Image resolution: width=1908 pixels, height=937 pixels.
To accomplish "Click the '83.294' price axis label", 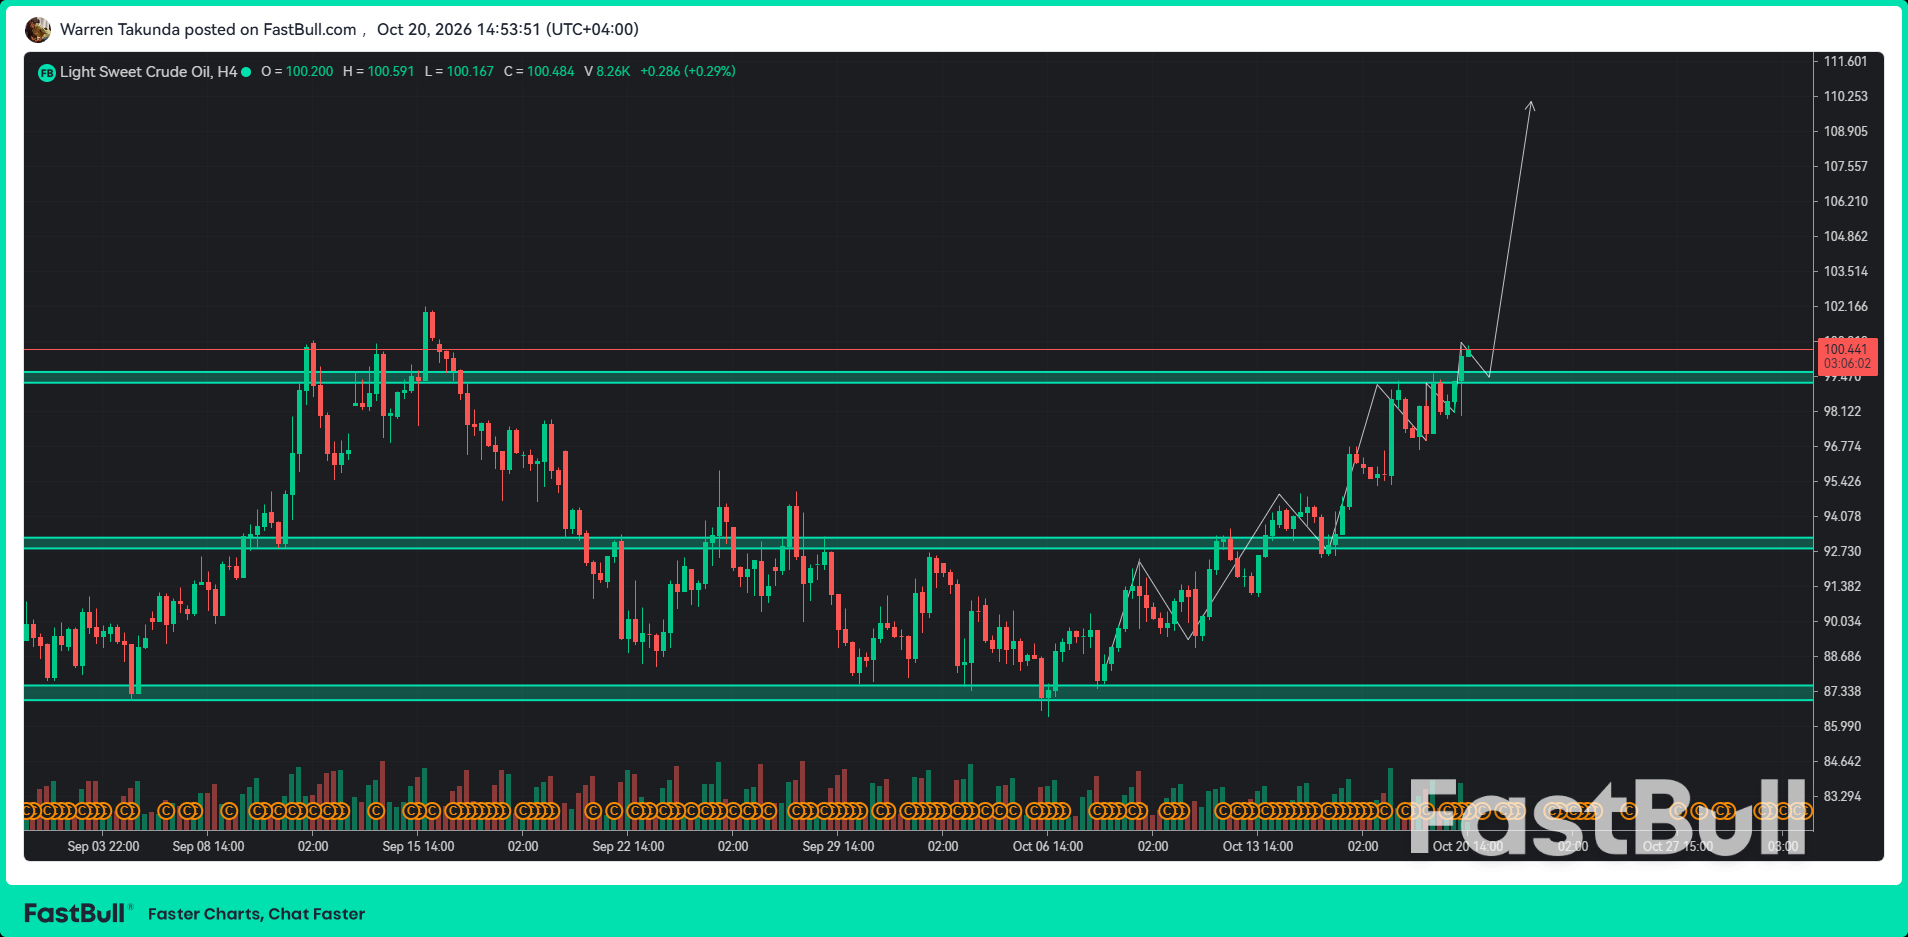I will (1842, 797).
